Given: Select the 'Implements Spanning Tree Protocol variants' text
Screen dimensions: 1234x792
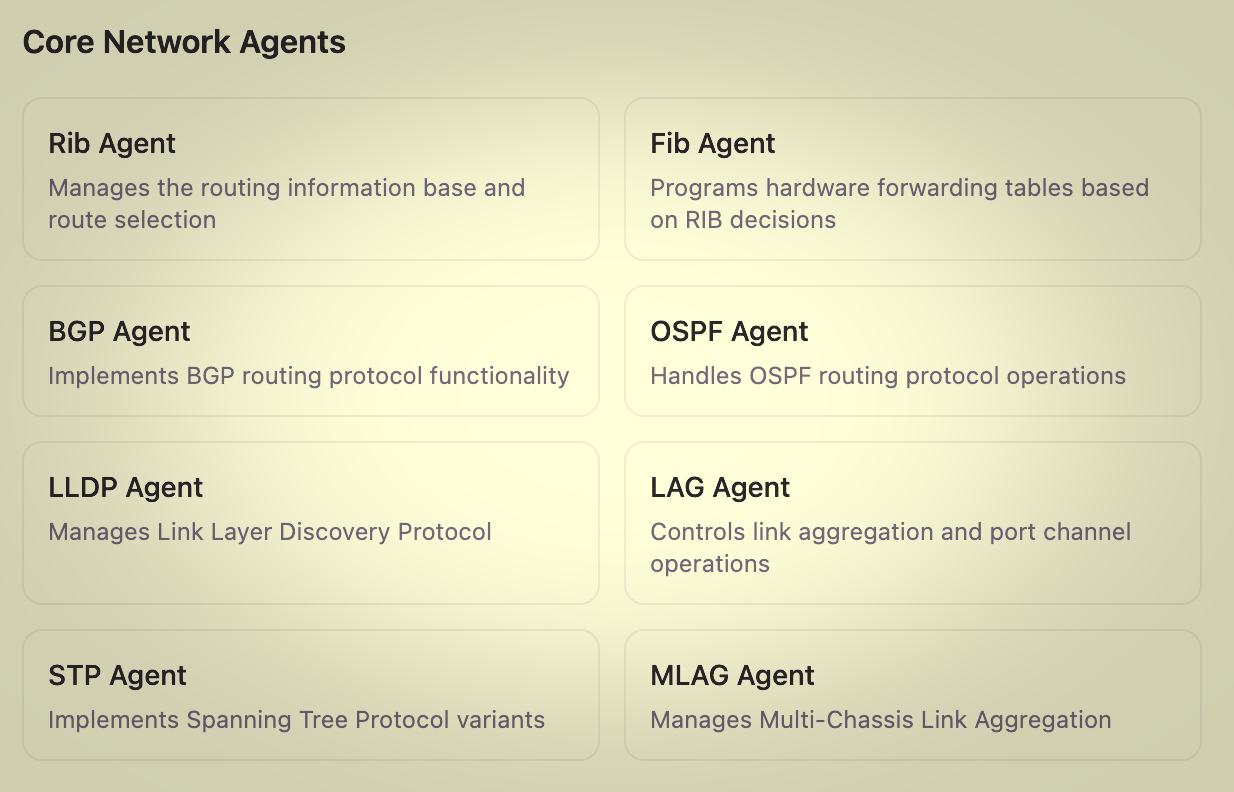Looking at the screenshot, I should click(x=296, y=720).
